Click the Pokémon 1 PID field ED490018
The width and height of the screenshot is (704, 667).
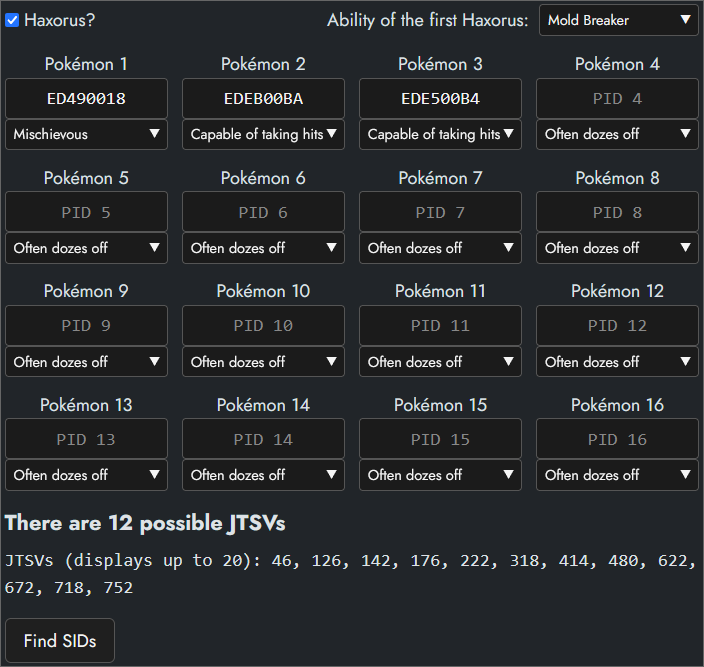coord(86,99)
